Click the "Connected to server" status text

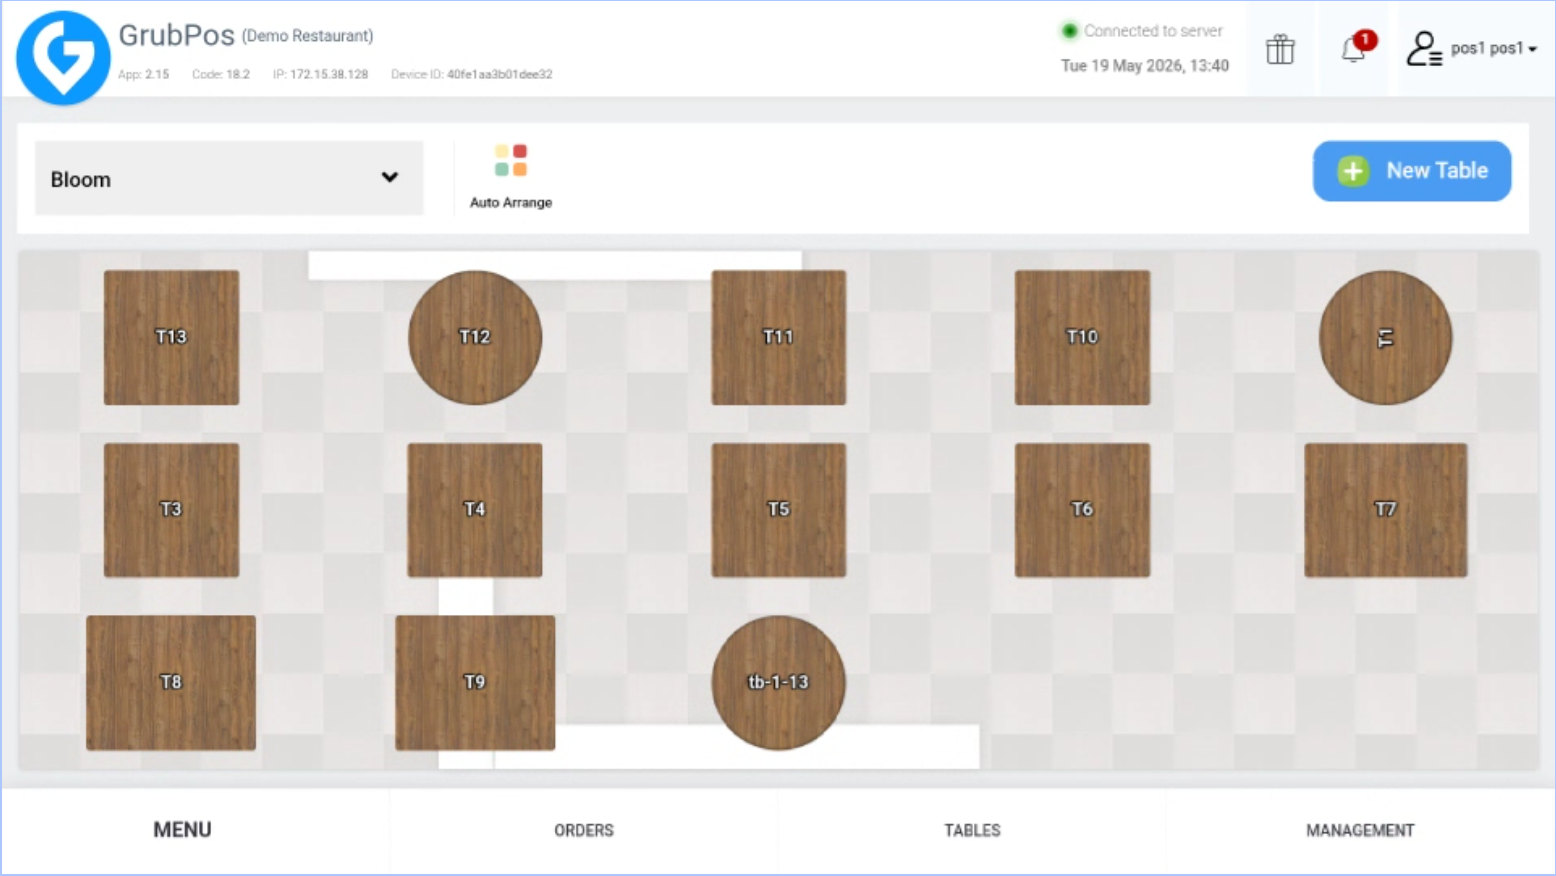pos(1153,31)
